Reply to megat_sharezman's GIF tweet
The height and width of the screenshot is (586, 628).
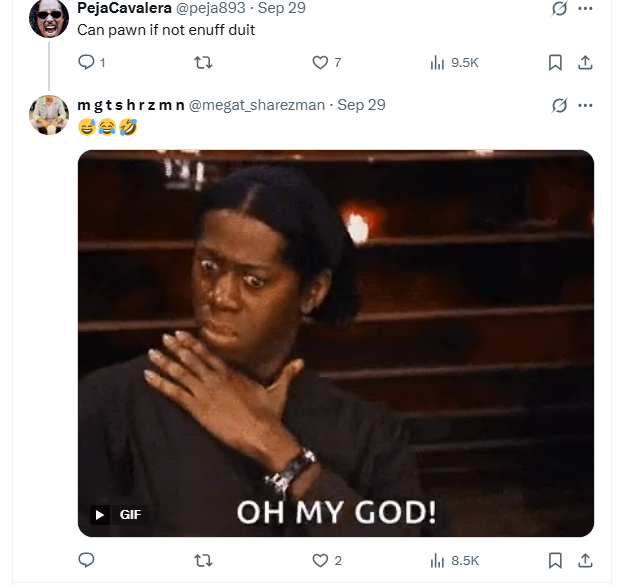pos(86,560)
